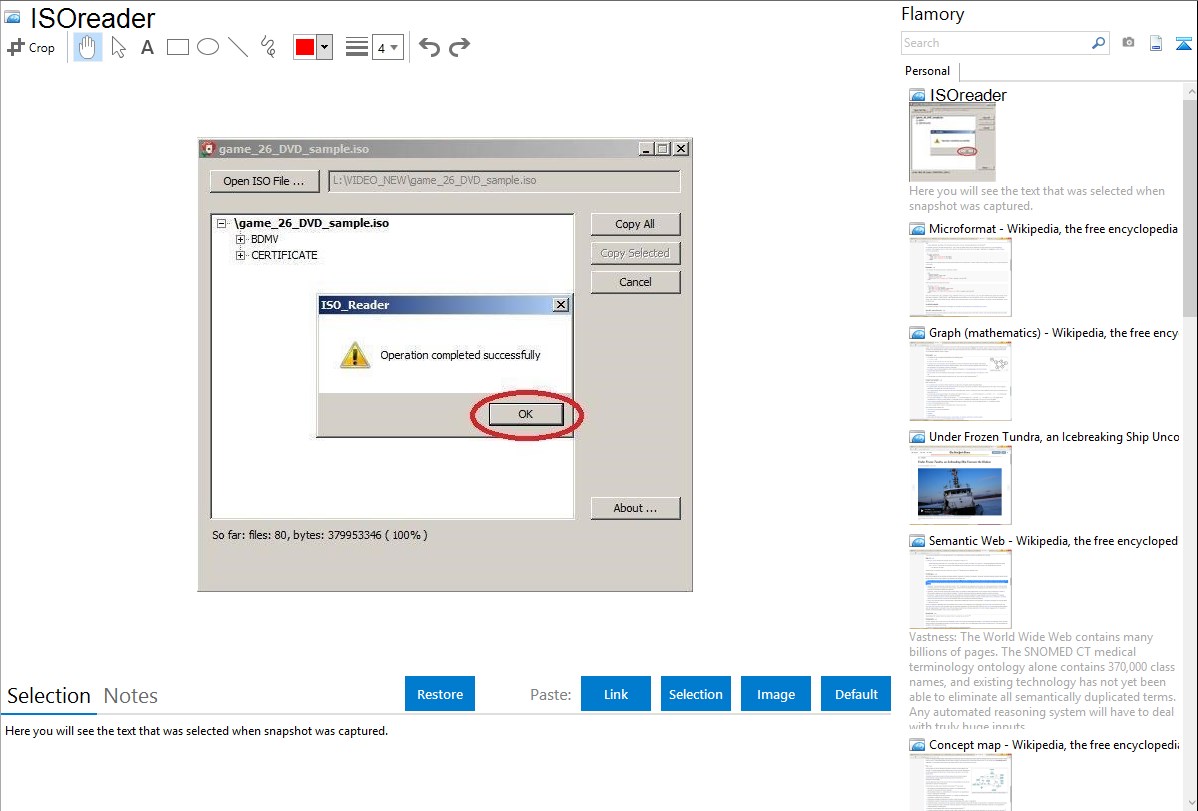Click the upload arrow icon in Flamory

point(1183,43)
